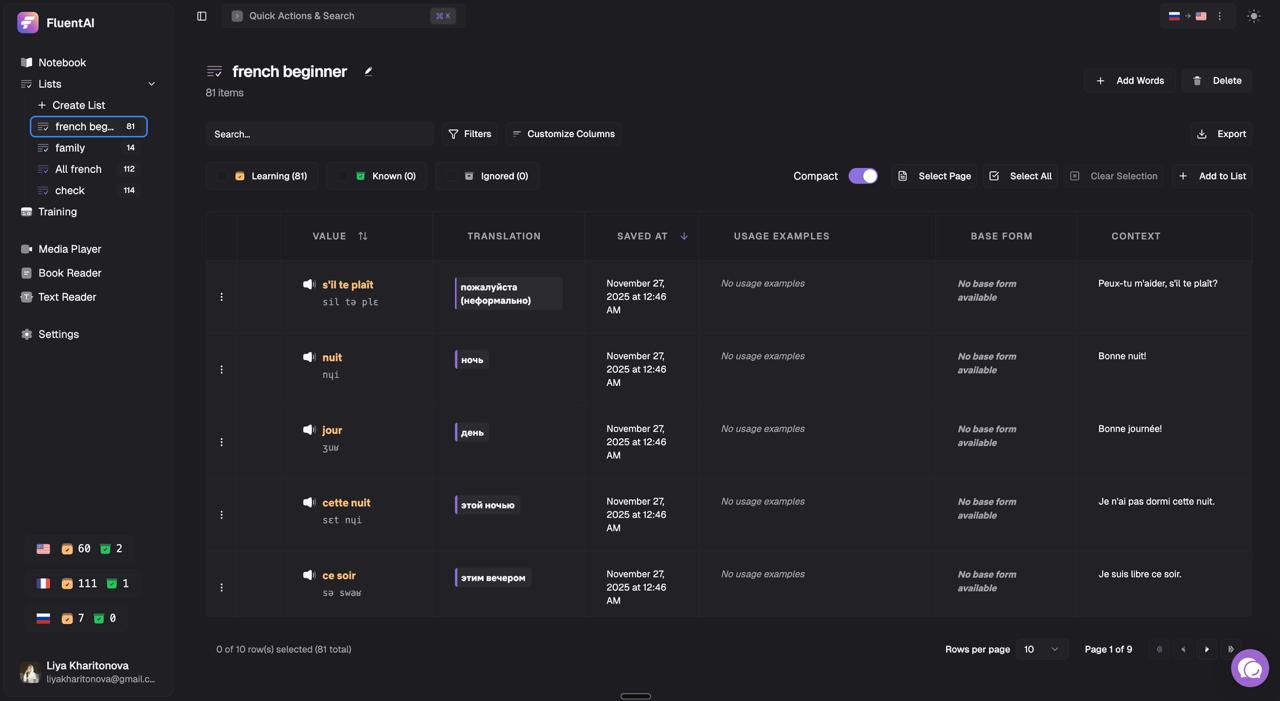Viewport: 1280px width, 701px height.
Task: Sort by Value column arrows
Action: point(363,236)
